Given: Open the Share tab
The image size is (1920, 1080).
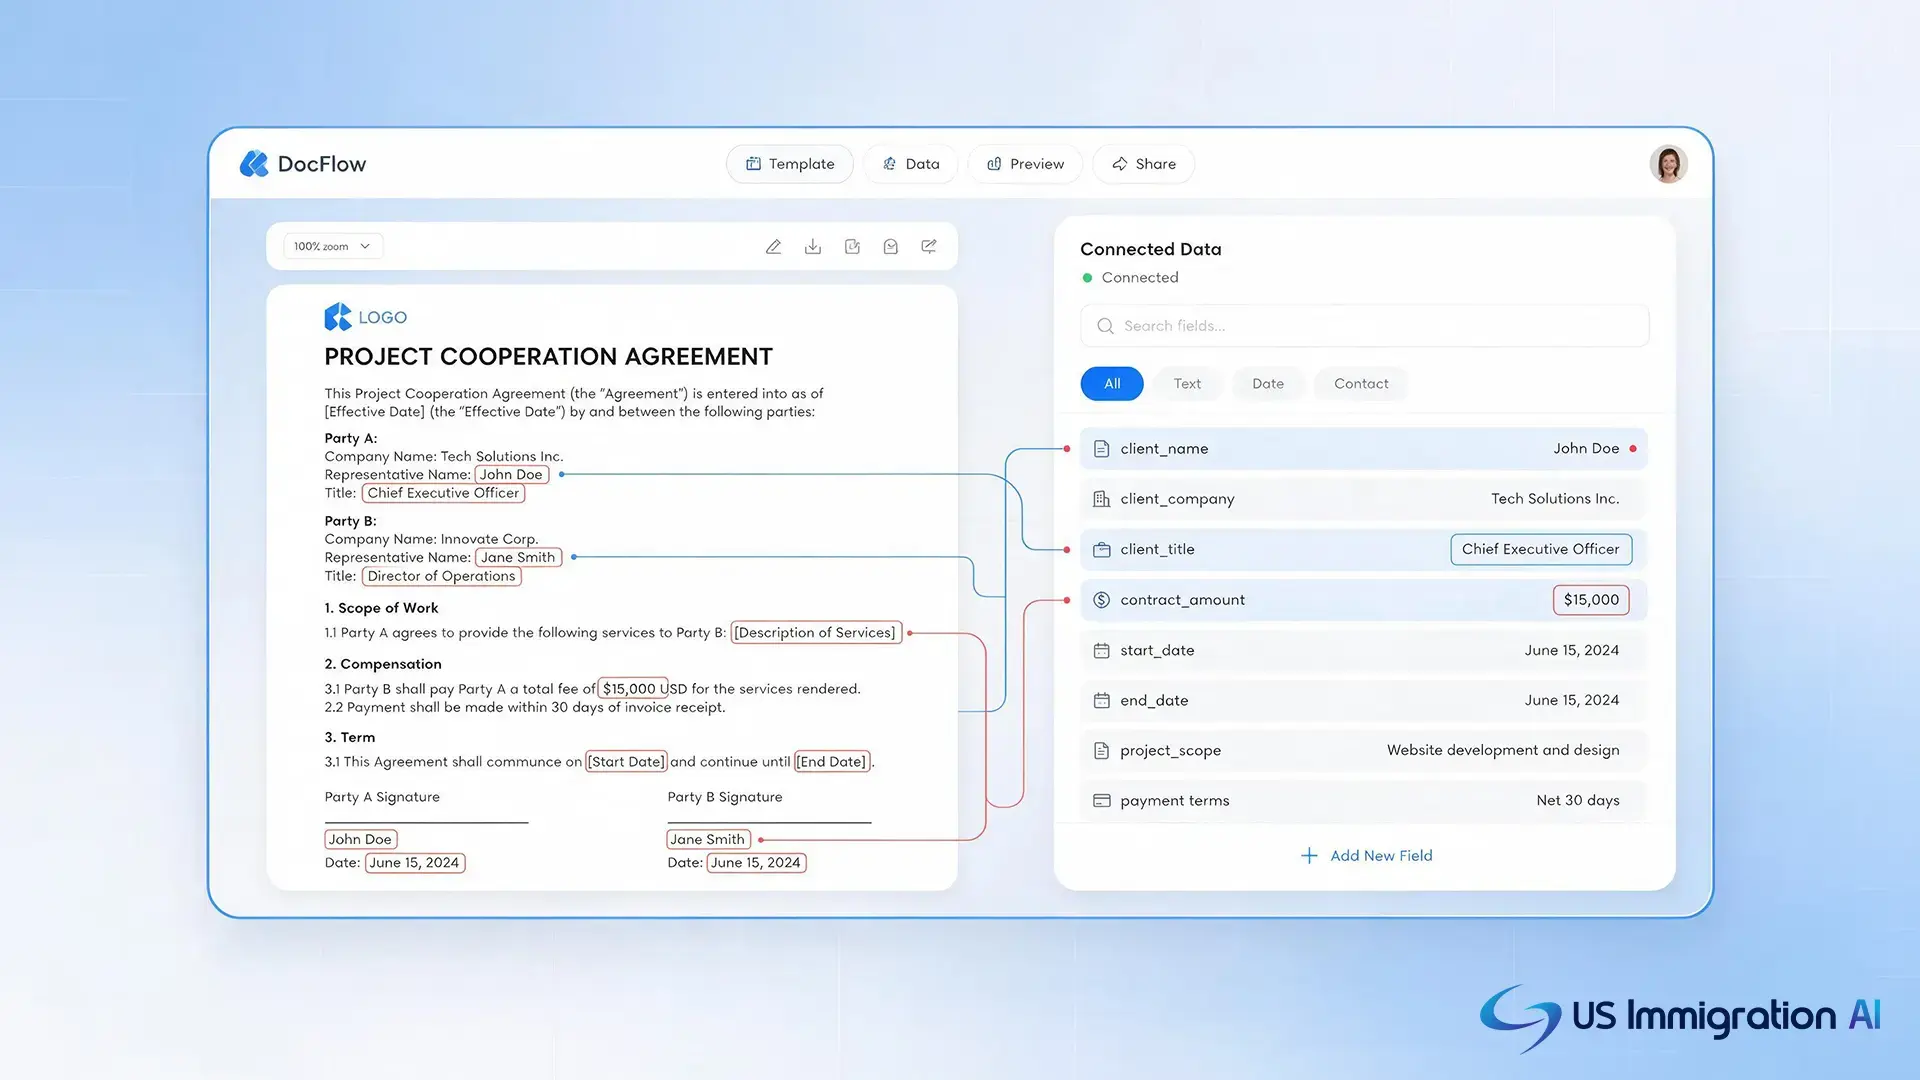Looking at the screenshot, I should (1144, 164).
